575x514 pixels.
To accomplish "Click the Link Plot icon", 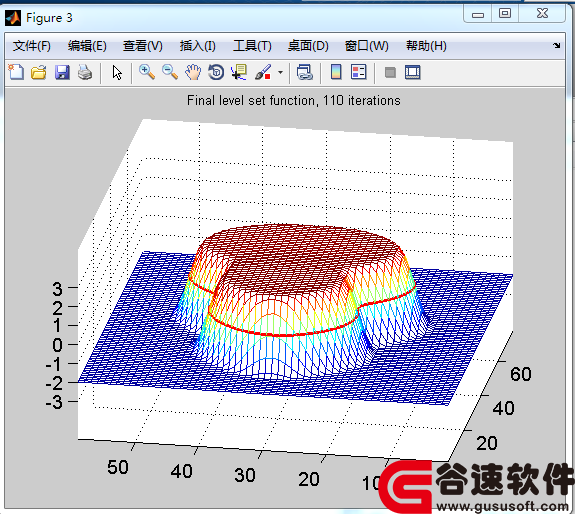I will (x=305, y=72).
